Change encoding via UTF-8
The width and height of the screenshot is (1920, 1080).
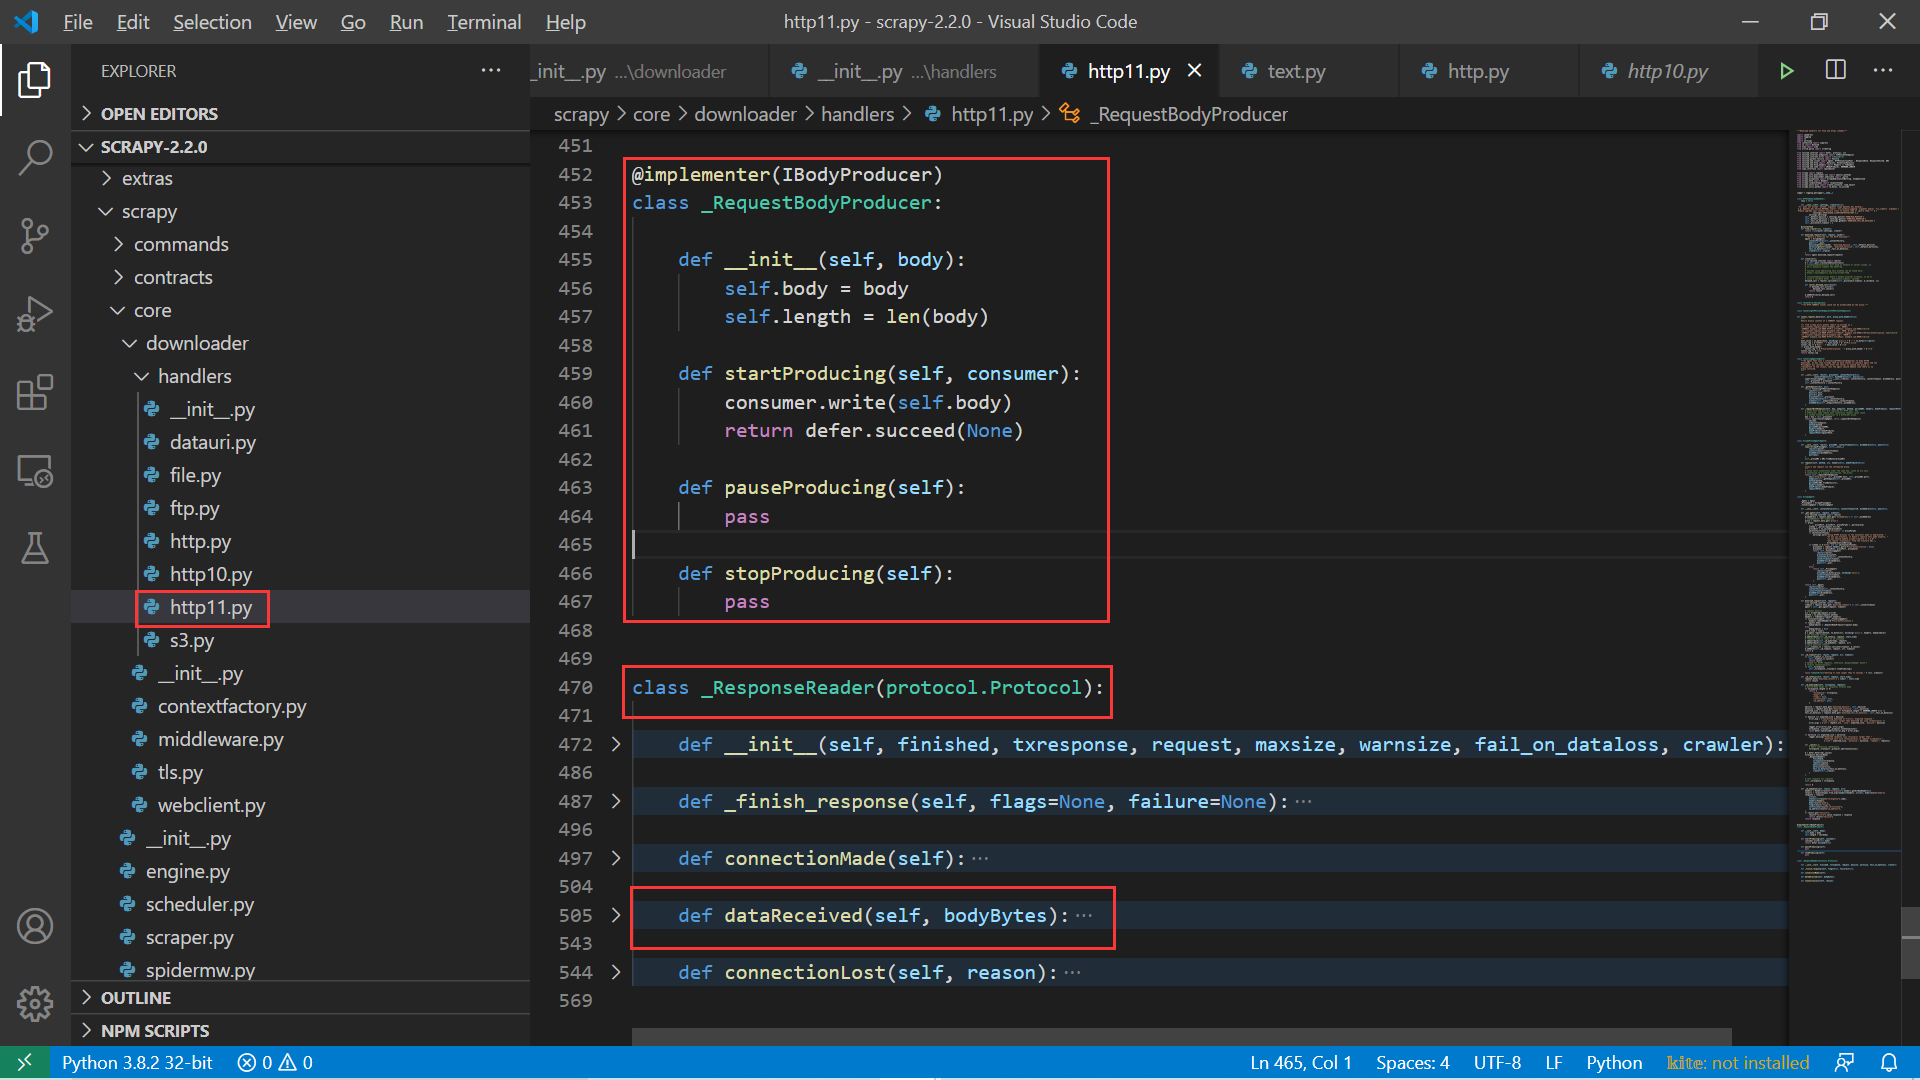pyautogui.click(x=1497, y=1062)
